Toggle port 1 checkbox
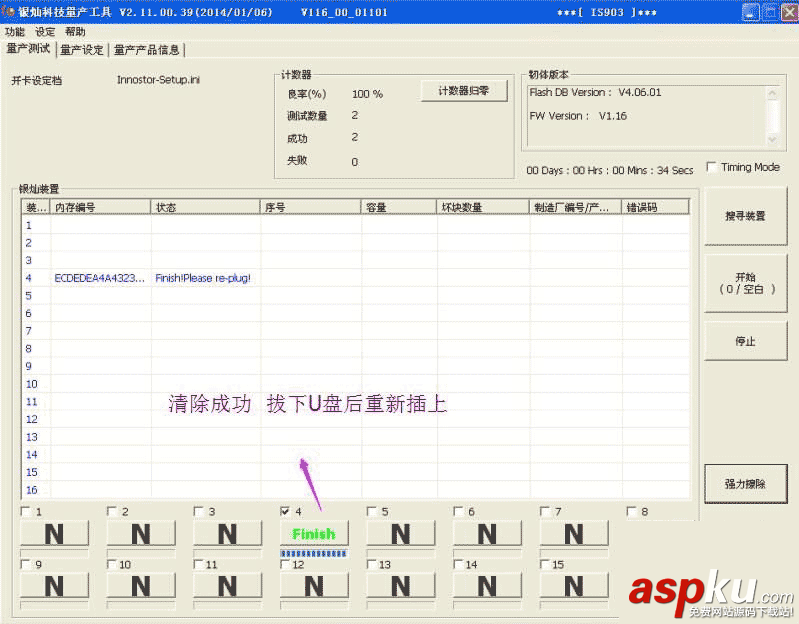This screenshot has height=624, width=799. (x=25, y=511)
